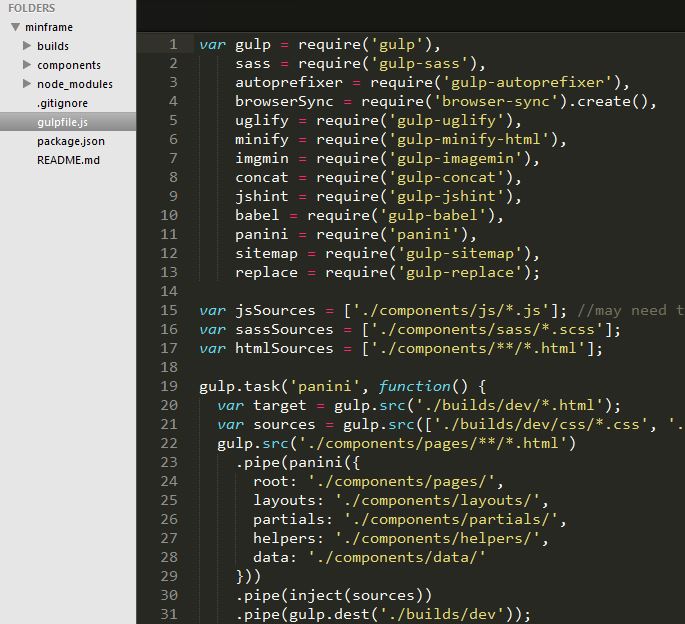Click line number 1 in gutter

click(173, 44)
